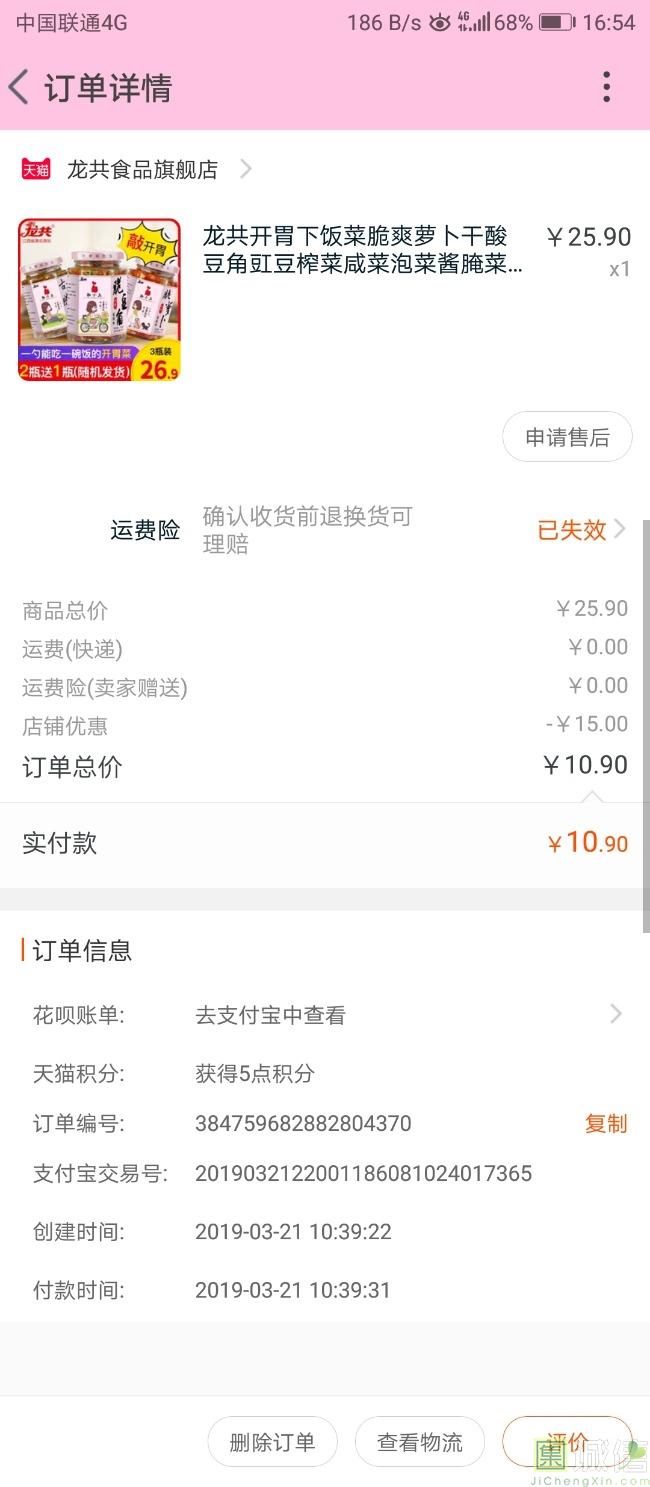The height and width of the screenshot is (1487, 650).
Task: Tap the eye comfort status icon
Action: click(440, 22)
